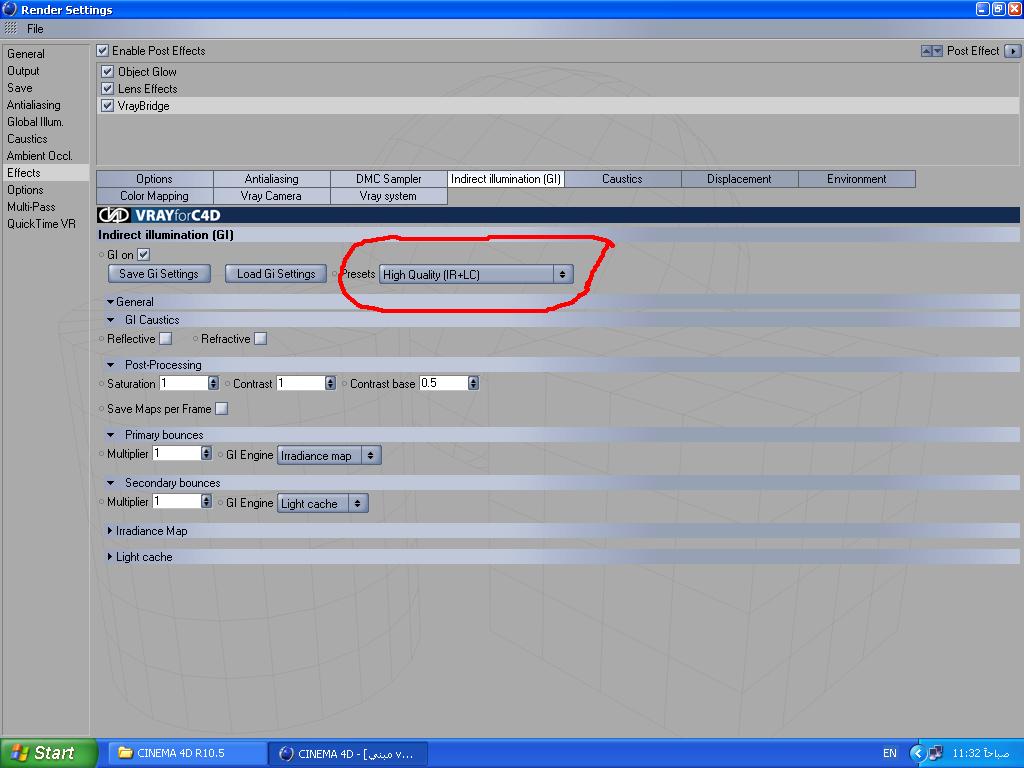Expand the Irradiance Map section

tap(110, 531)
